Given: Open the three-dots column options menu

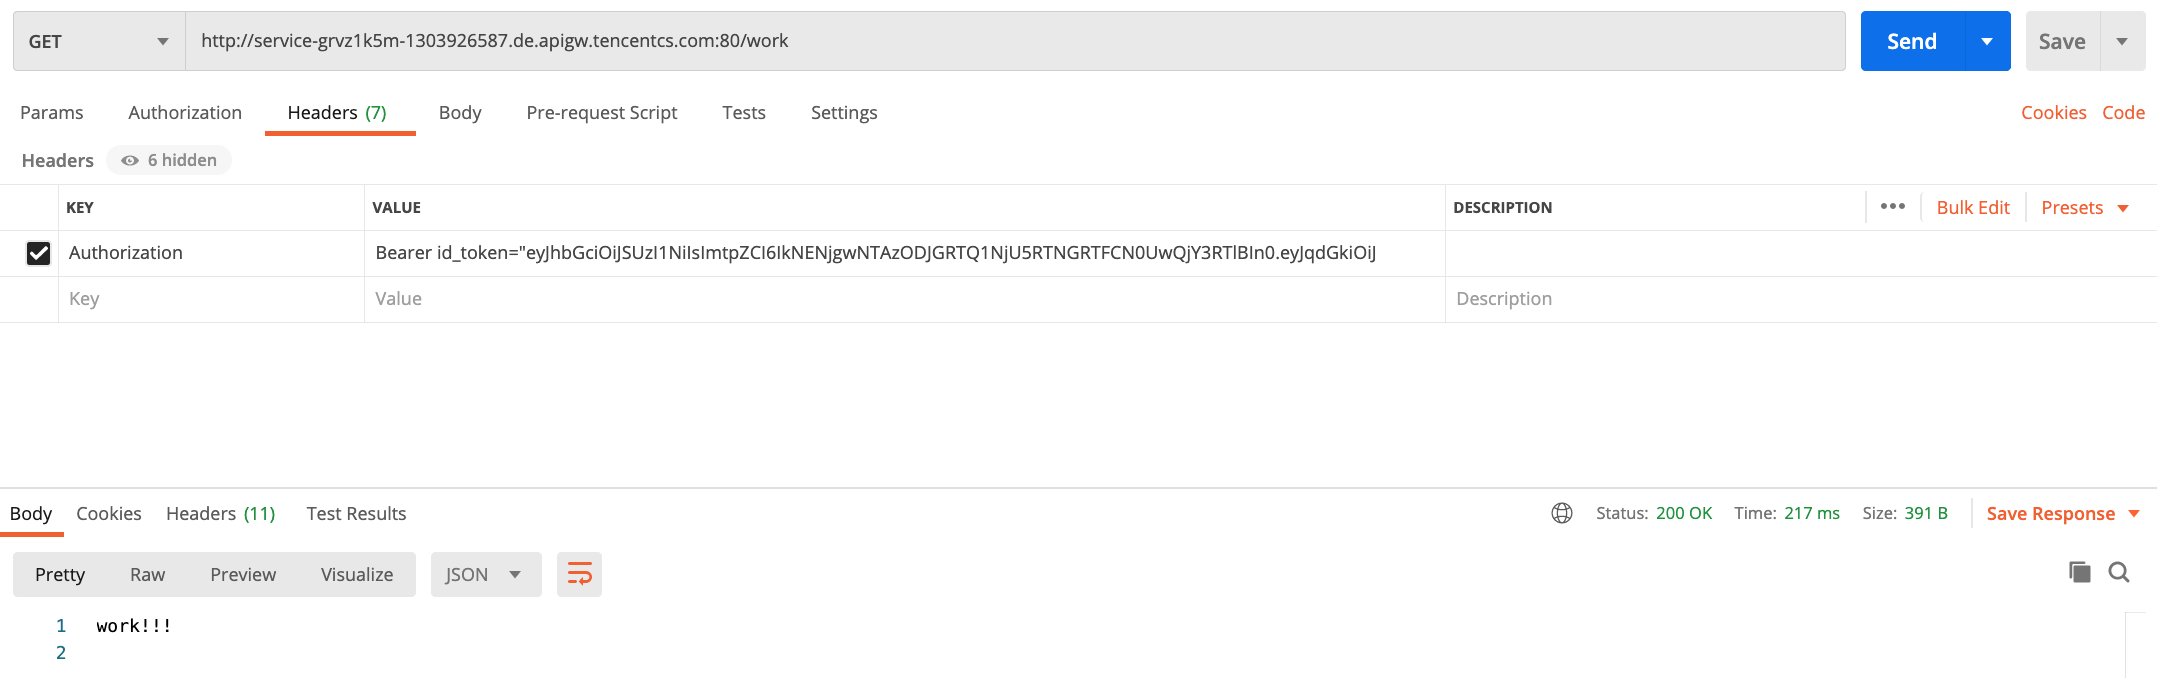Looking at the screenshot, I should (x=1892, y=207).
